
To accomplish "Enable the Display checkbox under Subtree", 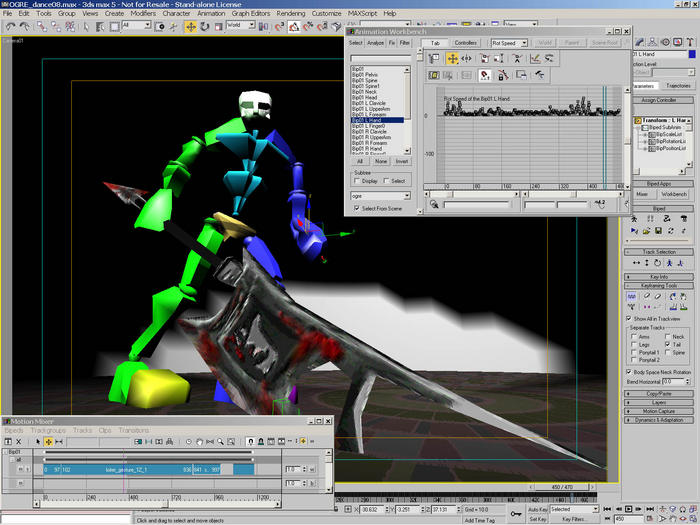I will 356,181.
